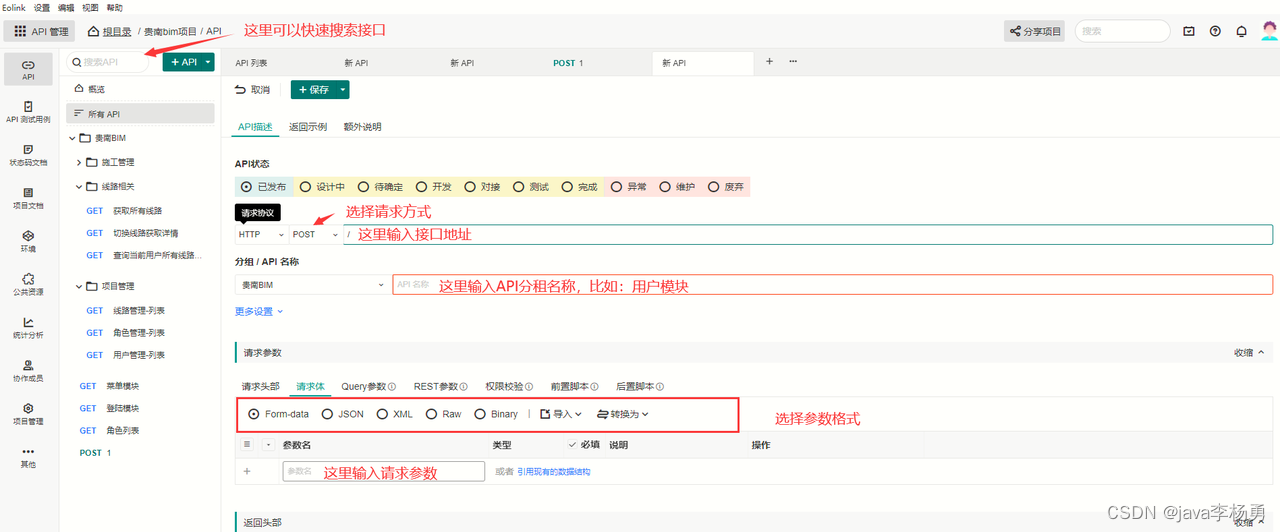This screenshot has height=532, width=1280.
Task: Collapse the 项目管理 tree folder
Action: point(80,286)
